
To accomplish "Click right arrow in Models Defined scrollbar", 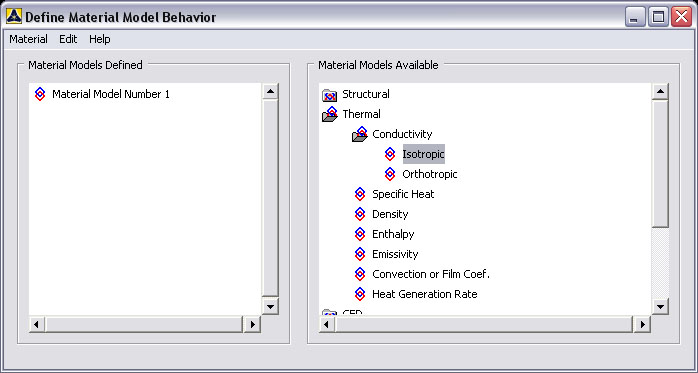I will [x=253, y=324].
